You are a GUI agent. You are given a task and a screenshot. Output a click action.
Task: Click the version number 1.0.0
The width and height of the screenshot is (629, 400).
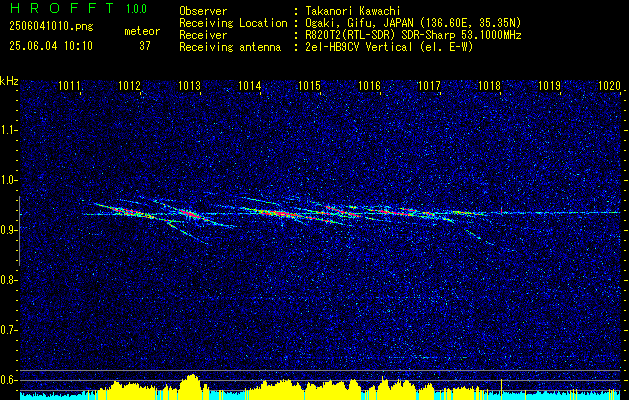point(136,9)
